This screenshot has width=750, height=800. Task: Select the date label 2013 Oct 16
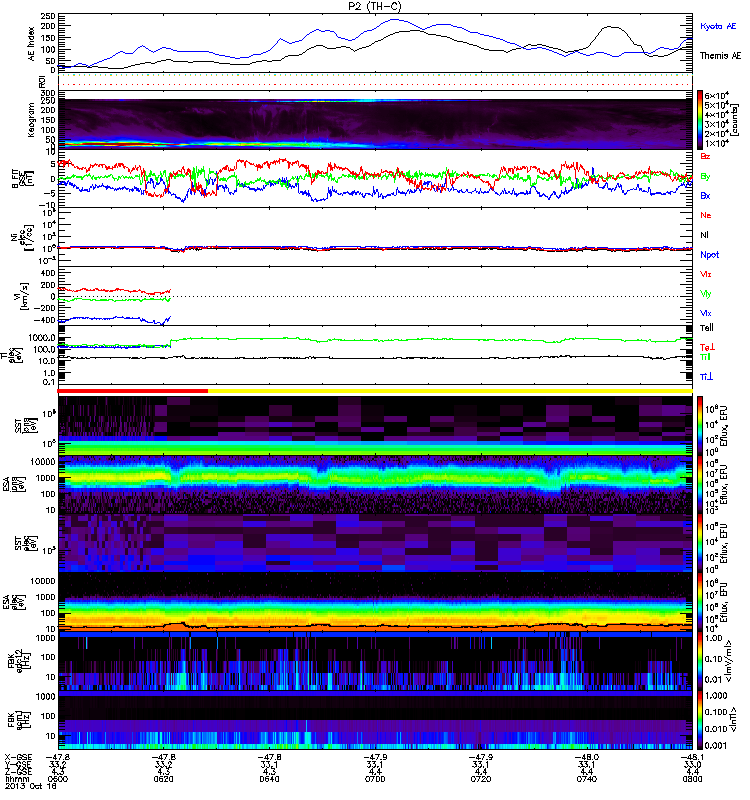(31, 787)
